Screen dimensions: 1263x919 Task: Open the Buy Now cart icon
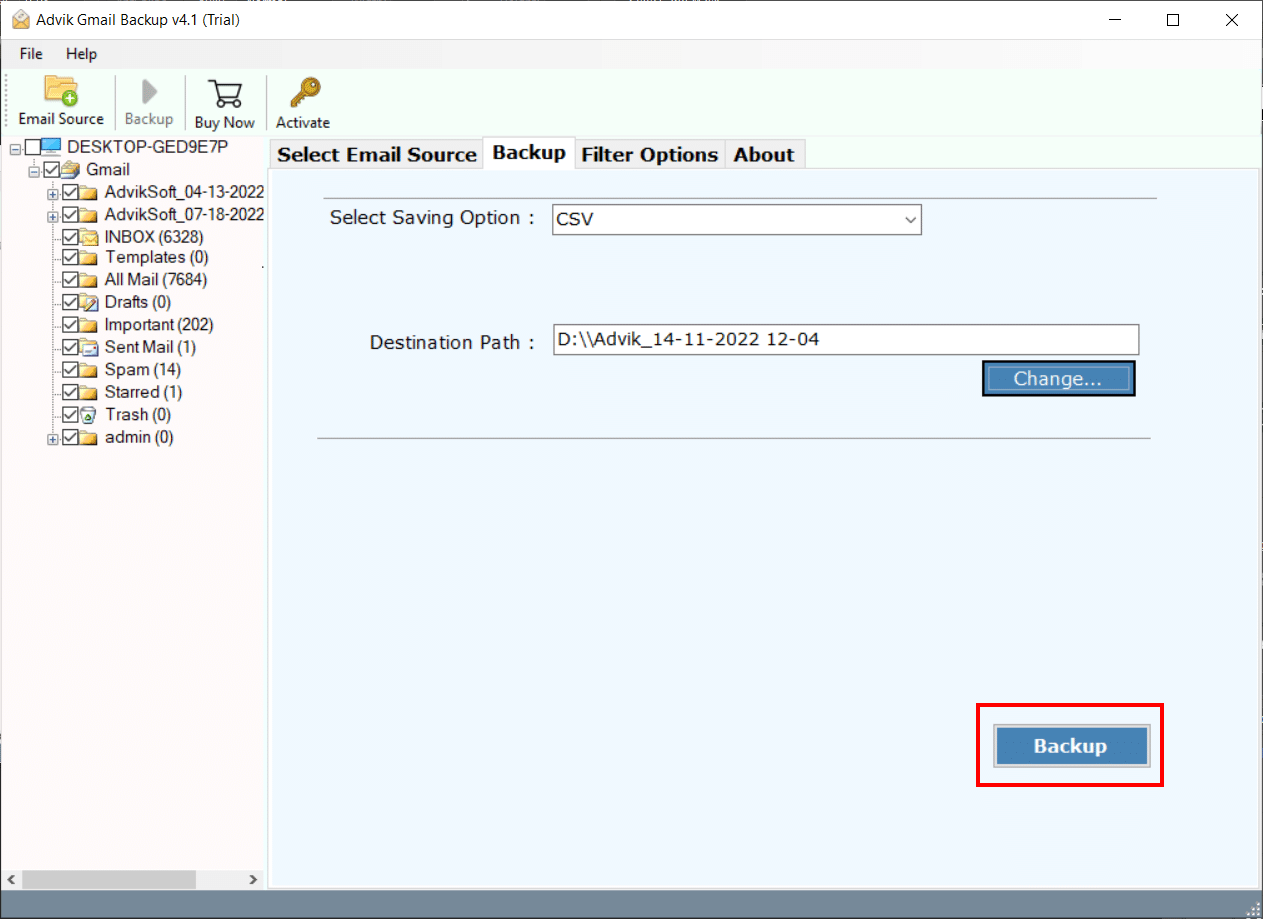pos(225,94)
